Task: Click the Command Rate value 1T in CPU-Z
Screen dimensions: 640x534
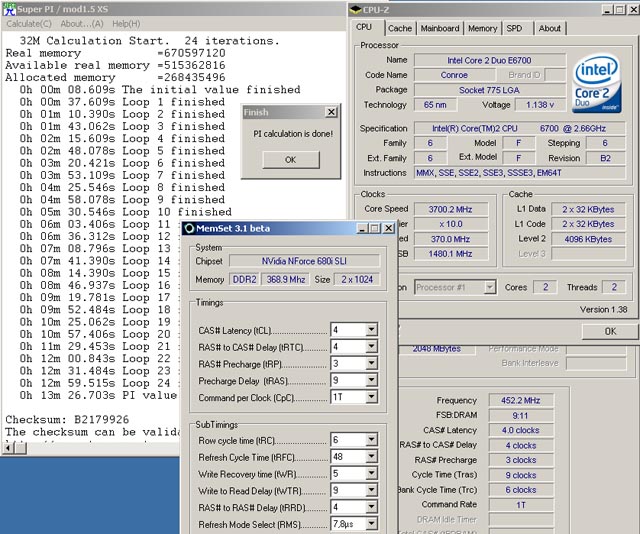Action: tap(520, 505)
